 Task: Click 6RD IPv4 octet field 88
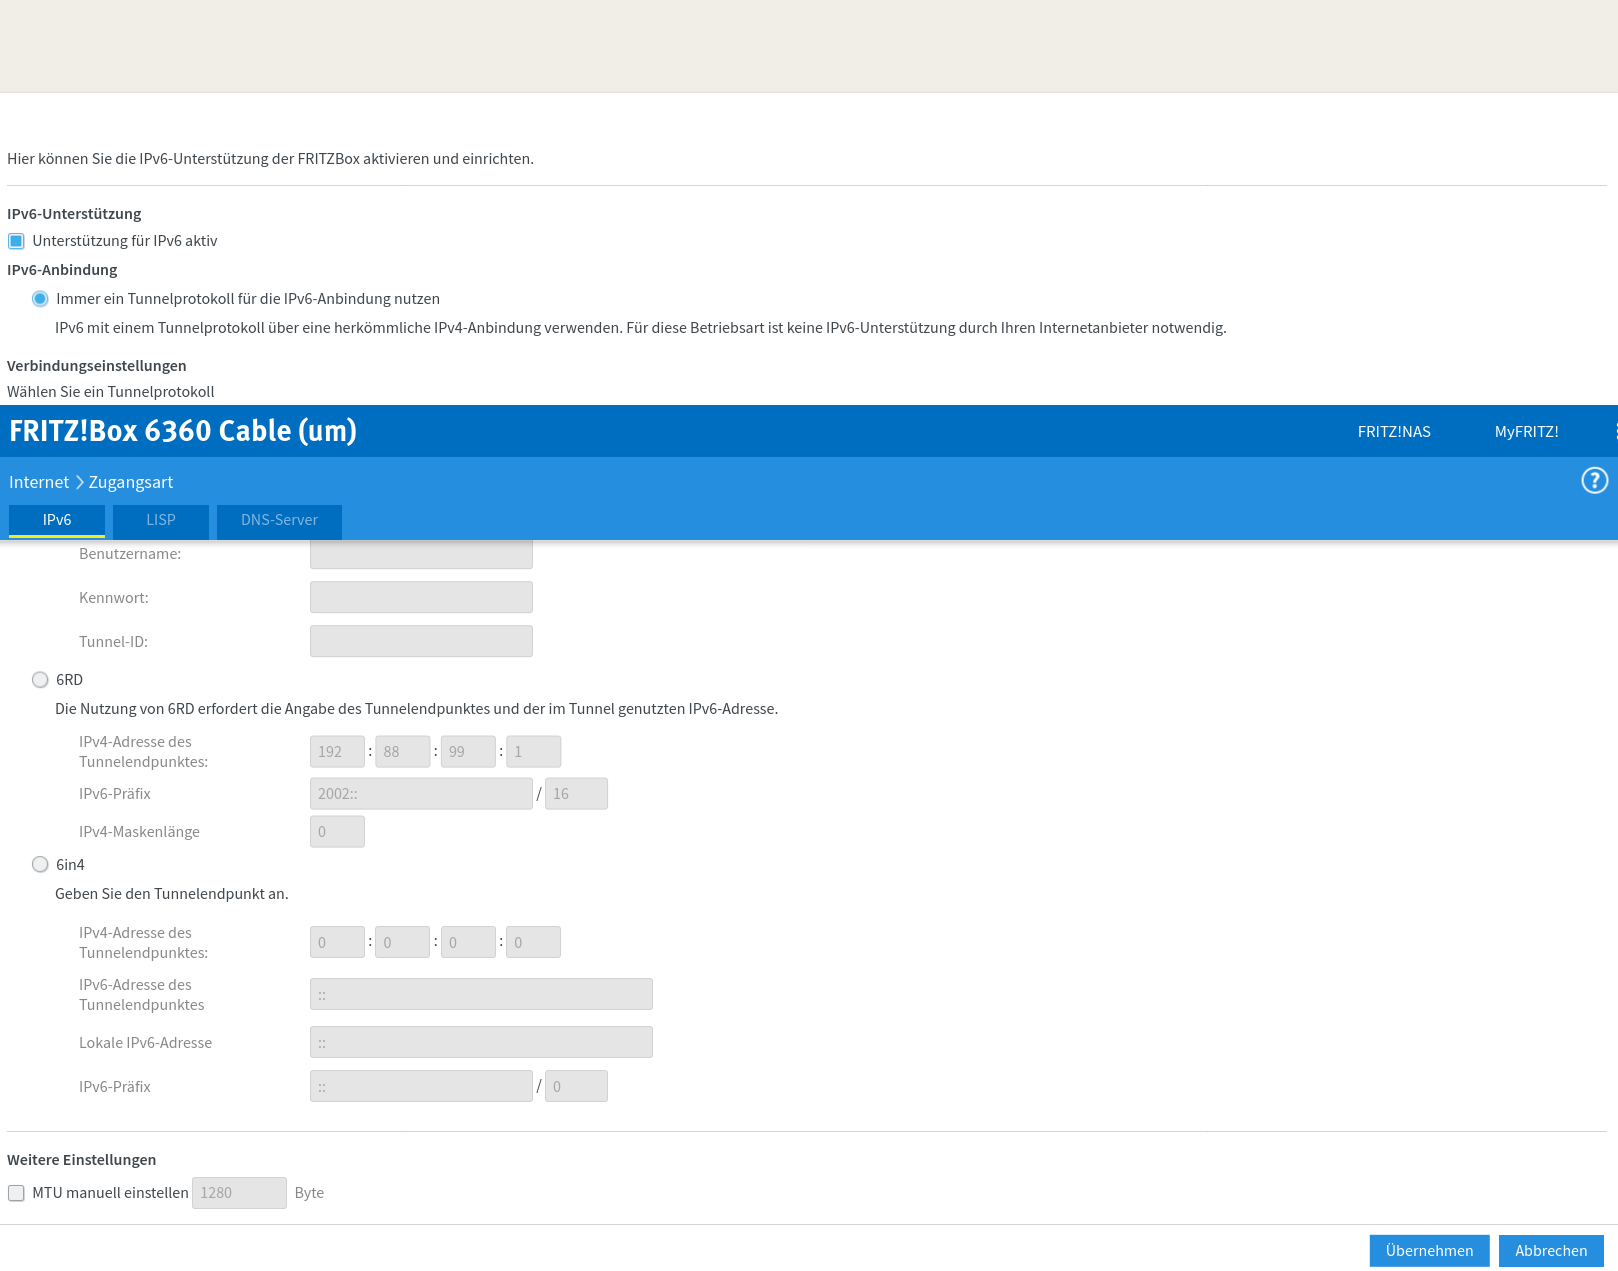[403, 752]
